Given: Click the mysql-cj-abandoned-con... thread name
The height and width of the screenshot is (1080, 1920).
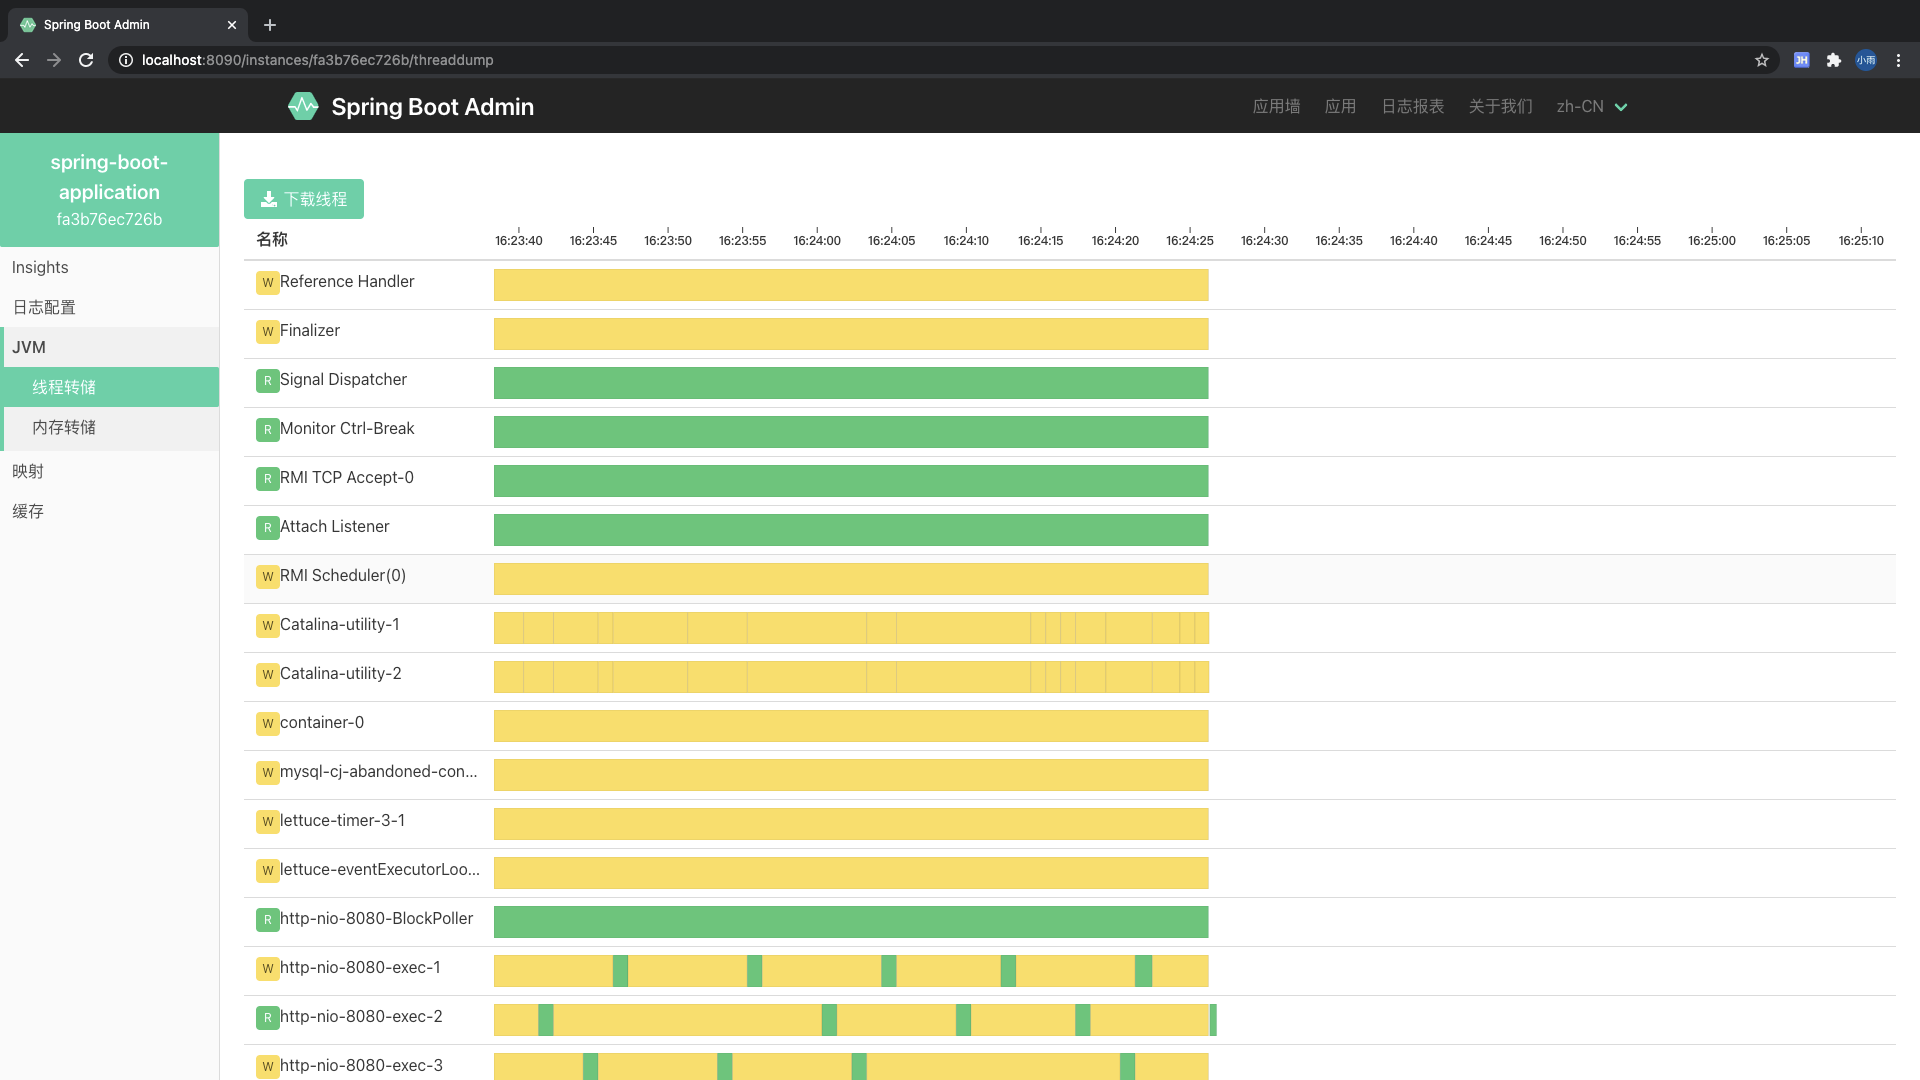Looking at the screenshot, I should (379, 771).
